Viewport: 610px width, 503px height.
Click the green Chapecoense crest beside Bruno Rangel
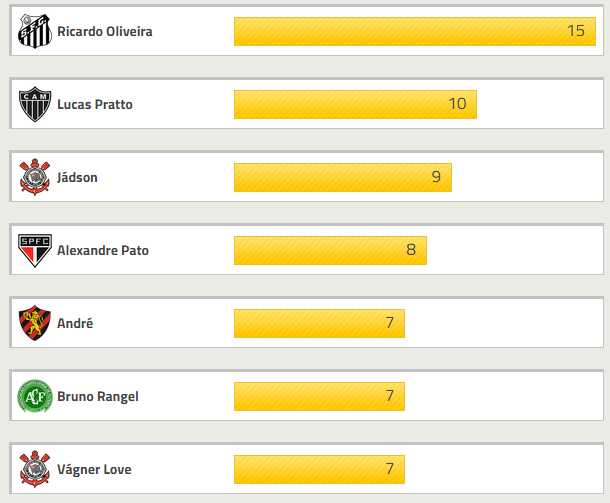point(35,397)
